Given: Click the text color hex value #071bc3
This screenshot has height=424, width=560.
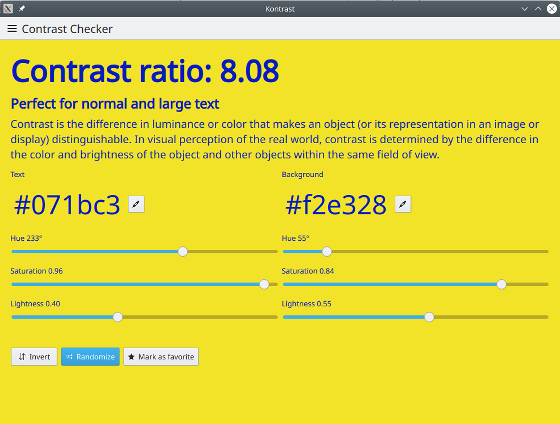Looking at the screenshot, I should click(67, 205).
